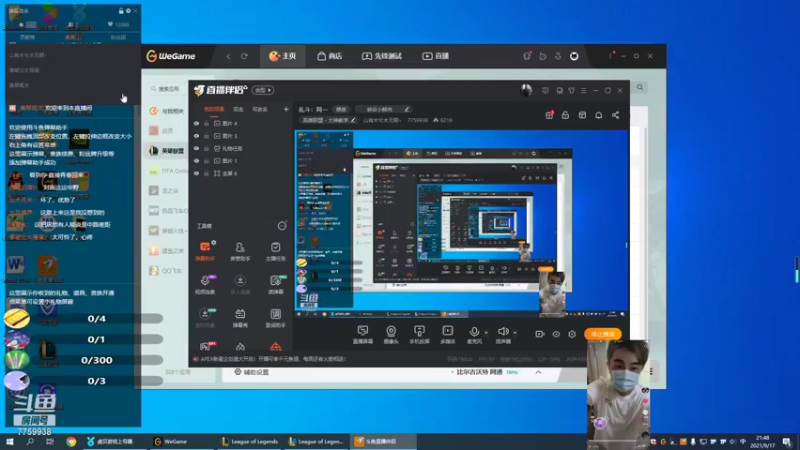Expand the 比尔吉沃特 网通 server selector chevron
Viewport: 800px width, 450px height.
[538, 372]
